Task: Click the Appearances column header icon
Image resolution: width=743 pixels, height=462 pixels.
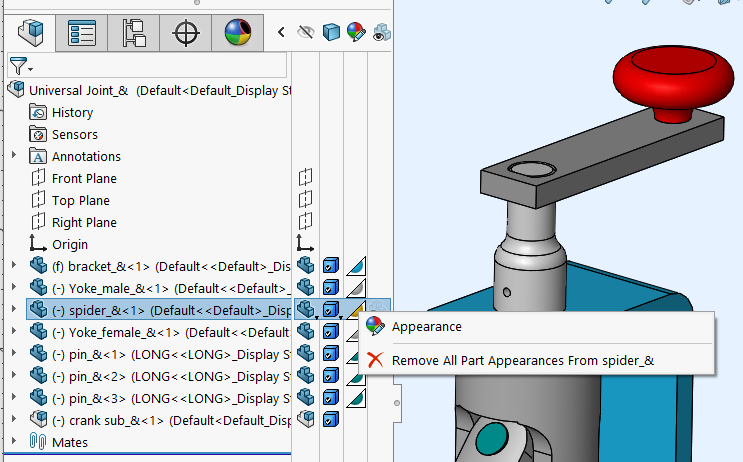Action: pos(356,32)
